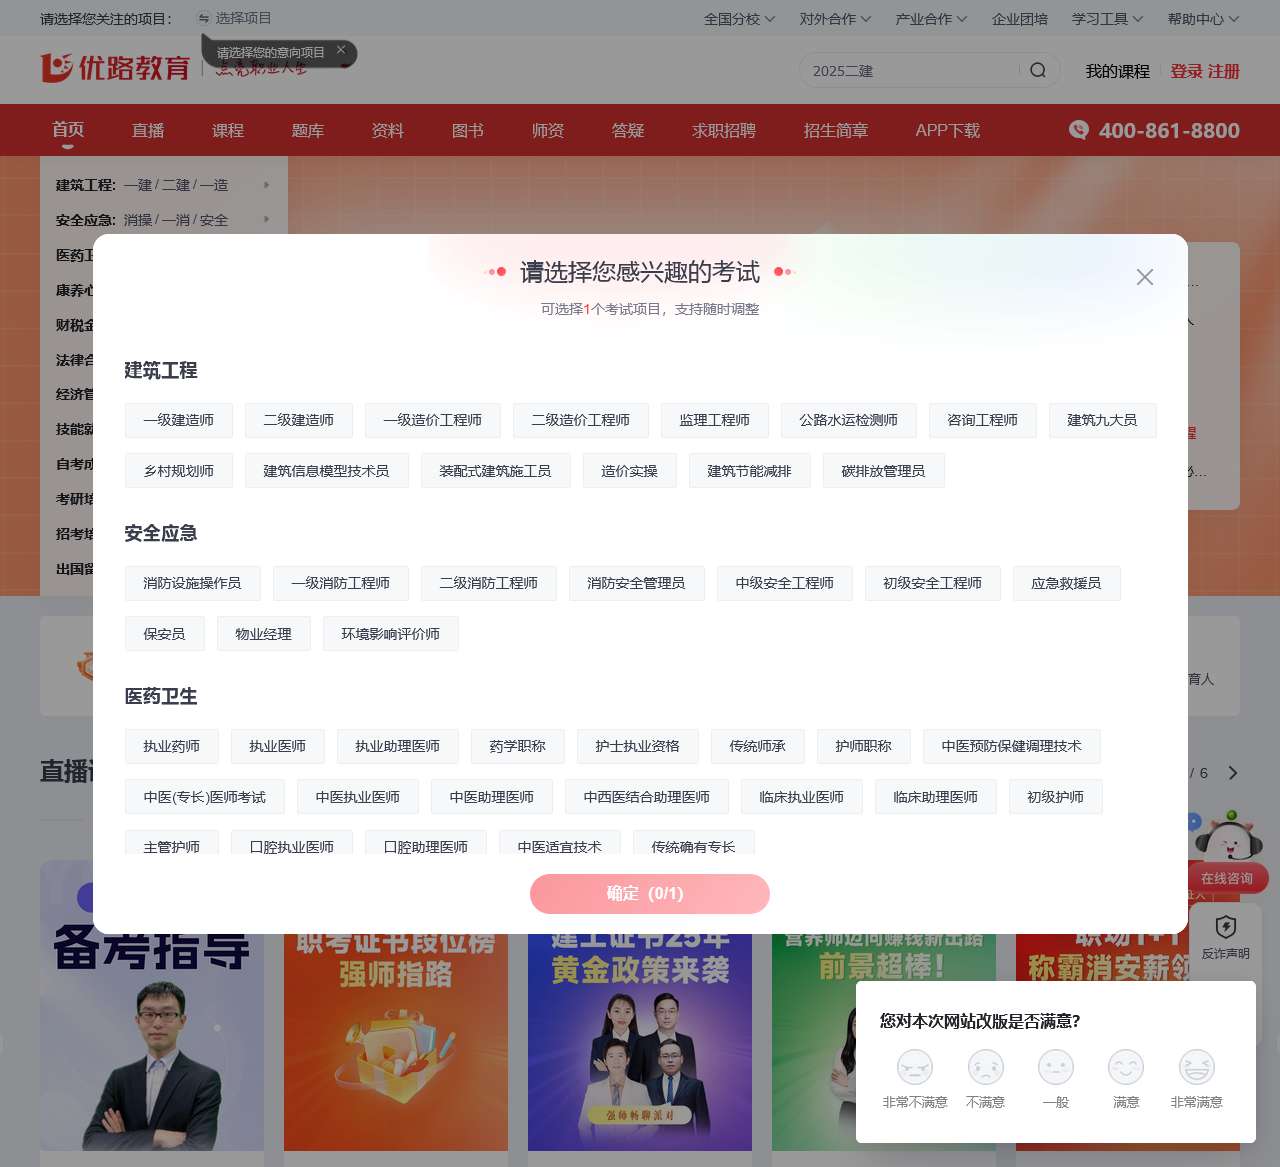Focus the 2025二建 search field

[x=910, y=70]
